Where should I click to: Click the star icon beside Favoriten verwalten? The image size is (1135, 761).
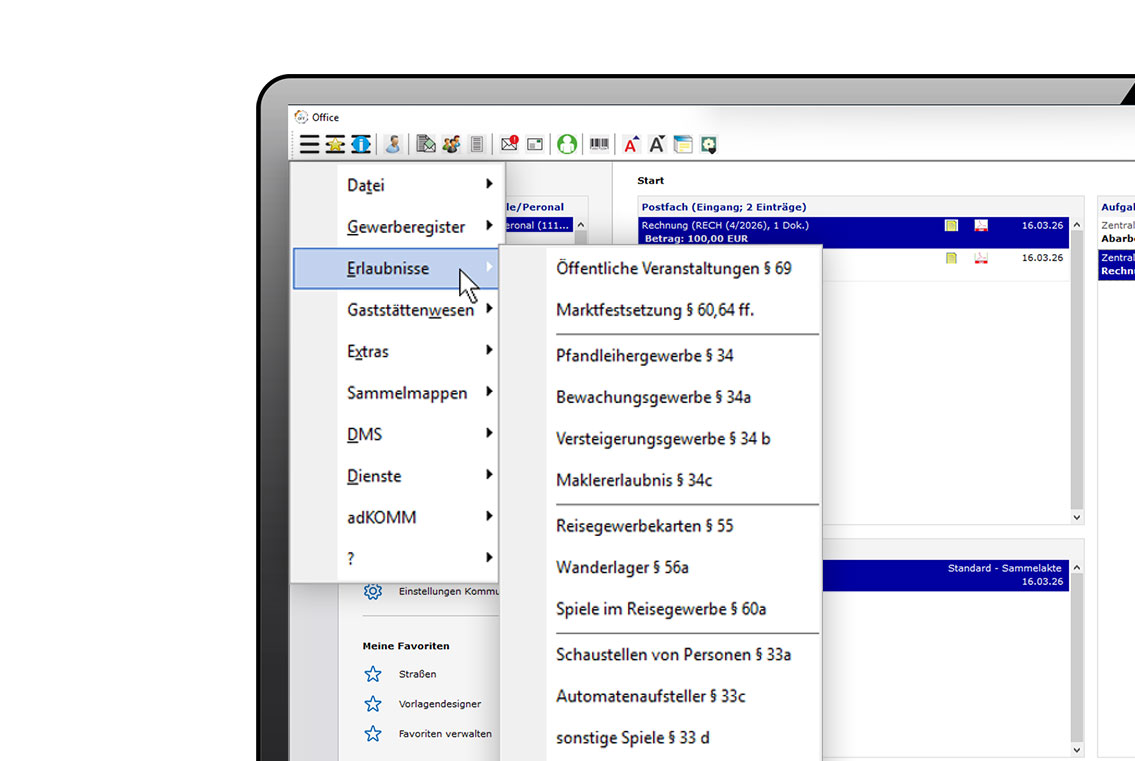pos(373,733)
